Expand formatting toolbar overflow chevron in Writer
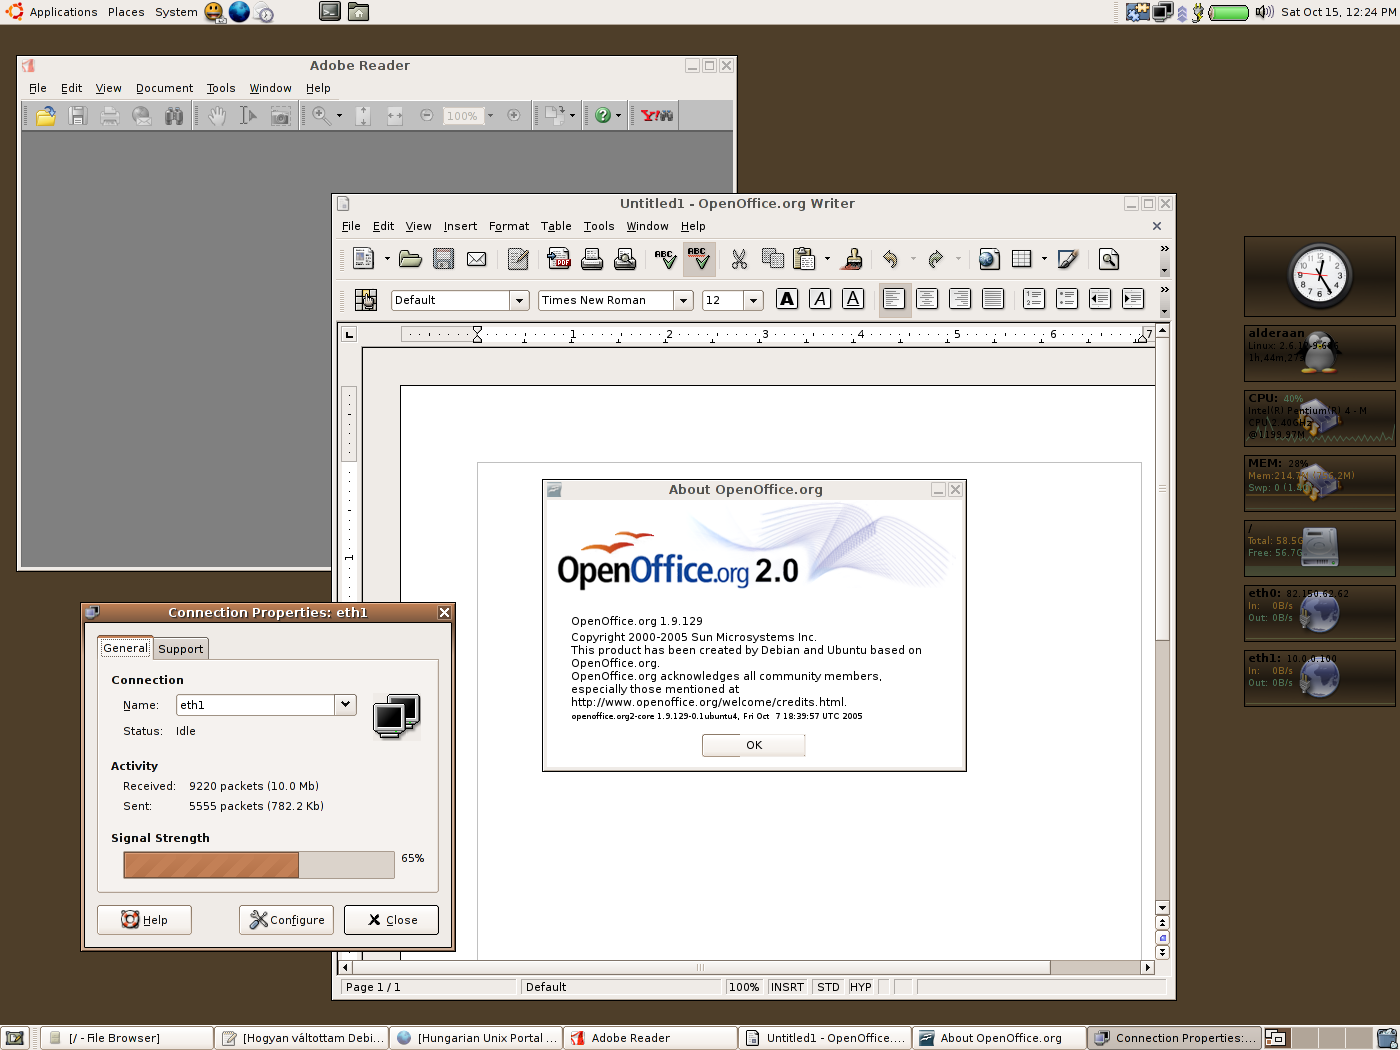Viewport: 1400px width, 1050px height. pos(1164,290)
